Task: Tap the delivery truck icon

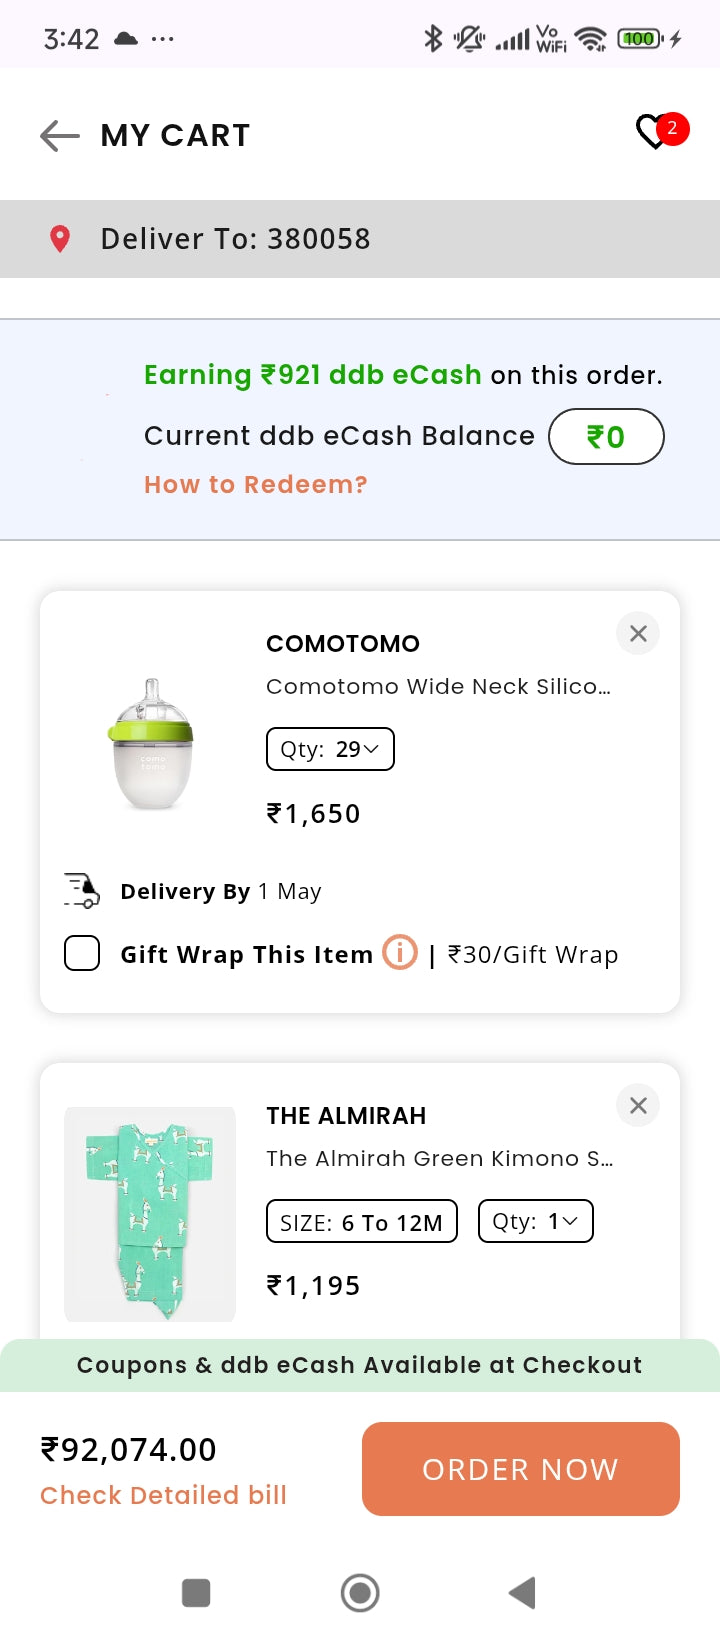Action: 82,890
